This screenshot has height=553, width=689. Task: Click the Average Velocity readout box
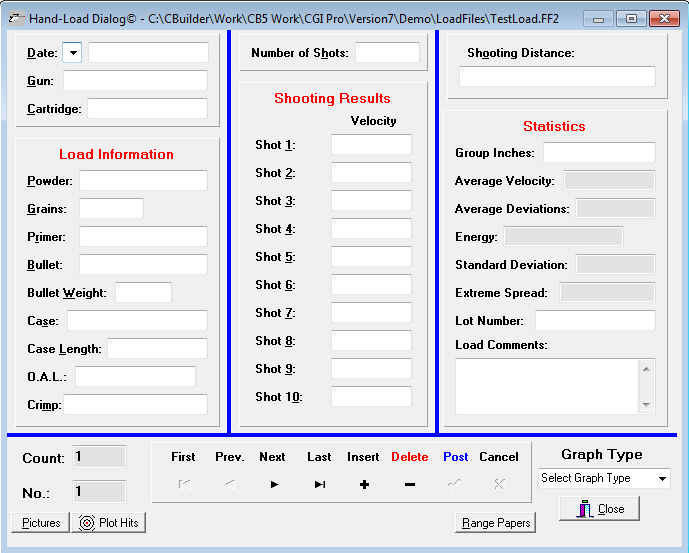pyautogui.click(x=609, y=181)
